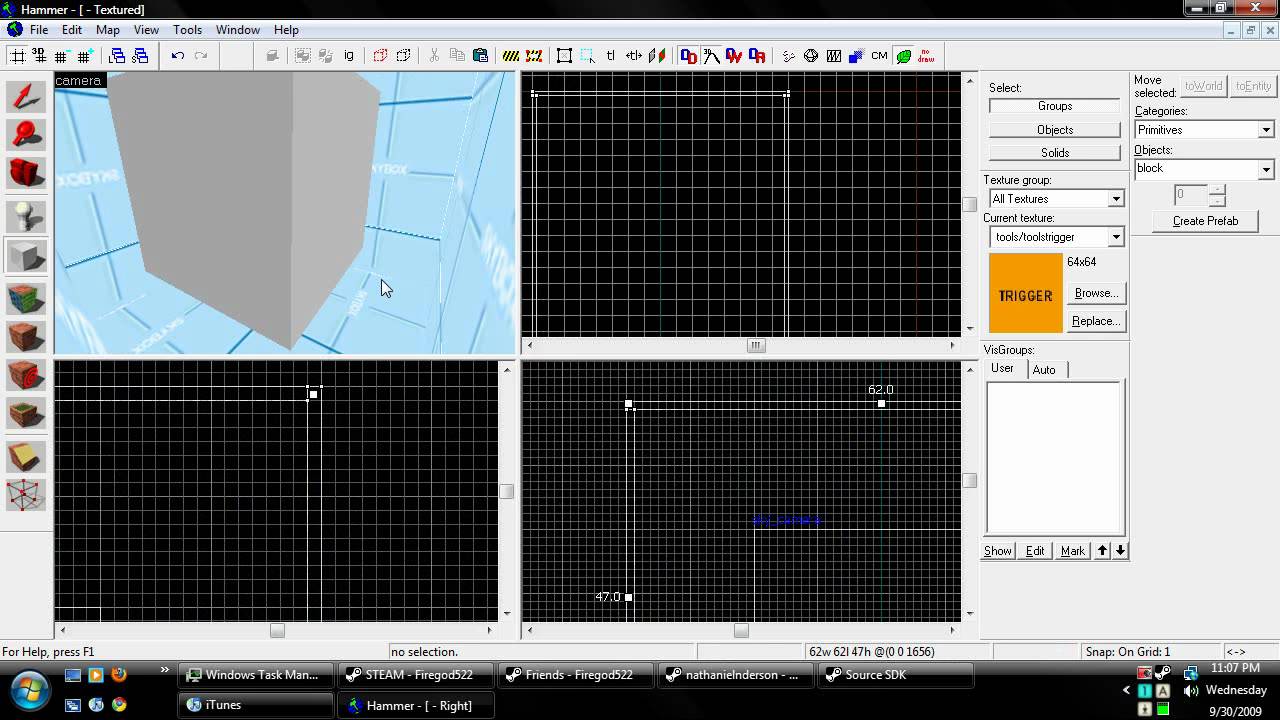Click Hide Selected Objects icon

[x=381, y=56]
